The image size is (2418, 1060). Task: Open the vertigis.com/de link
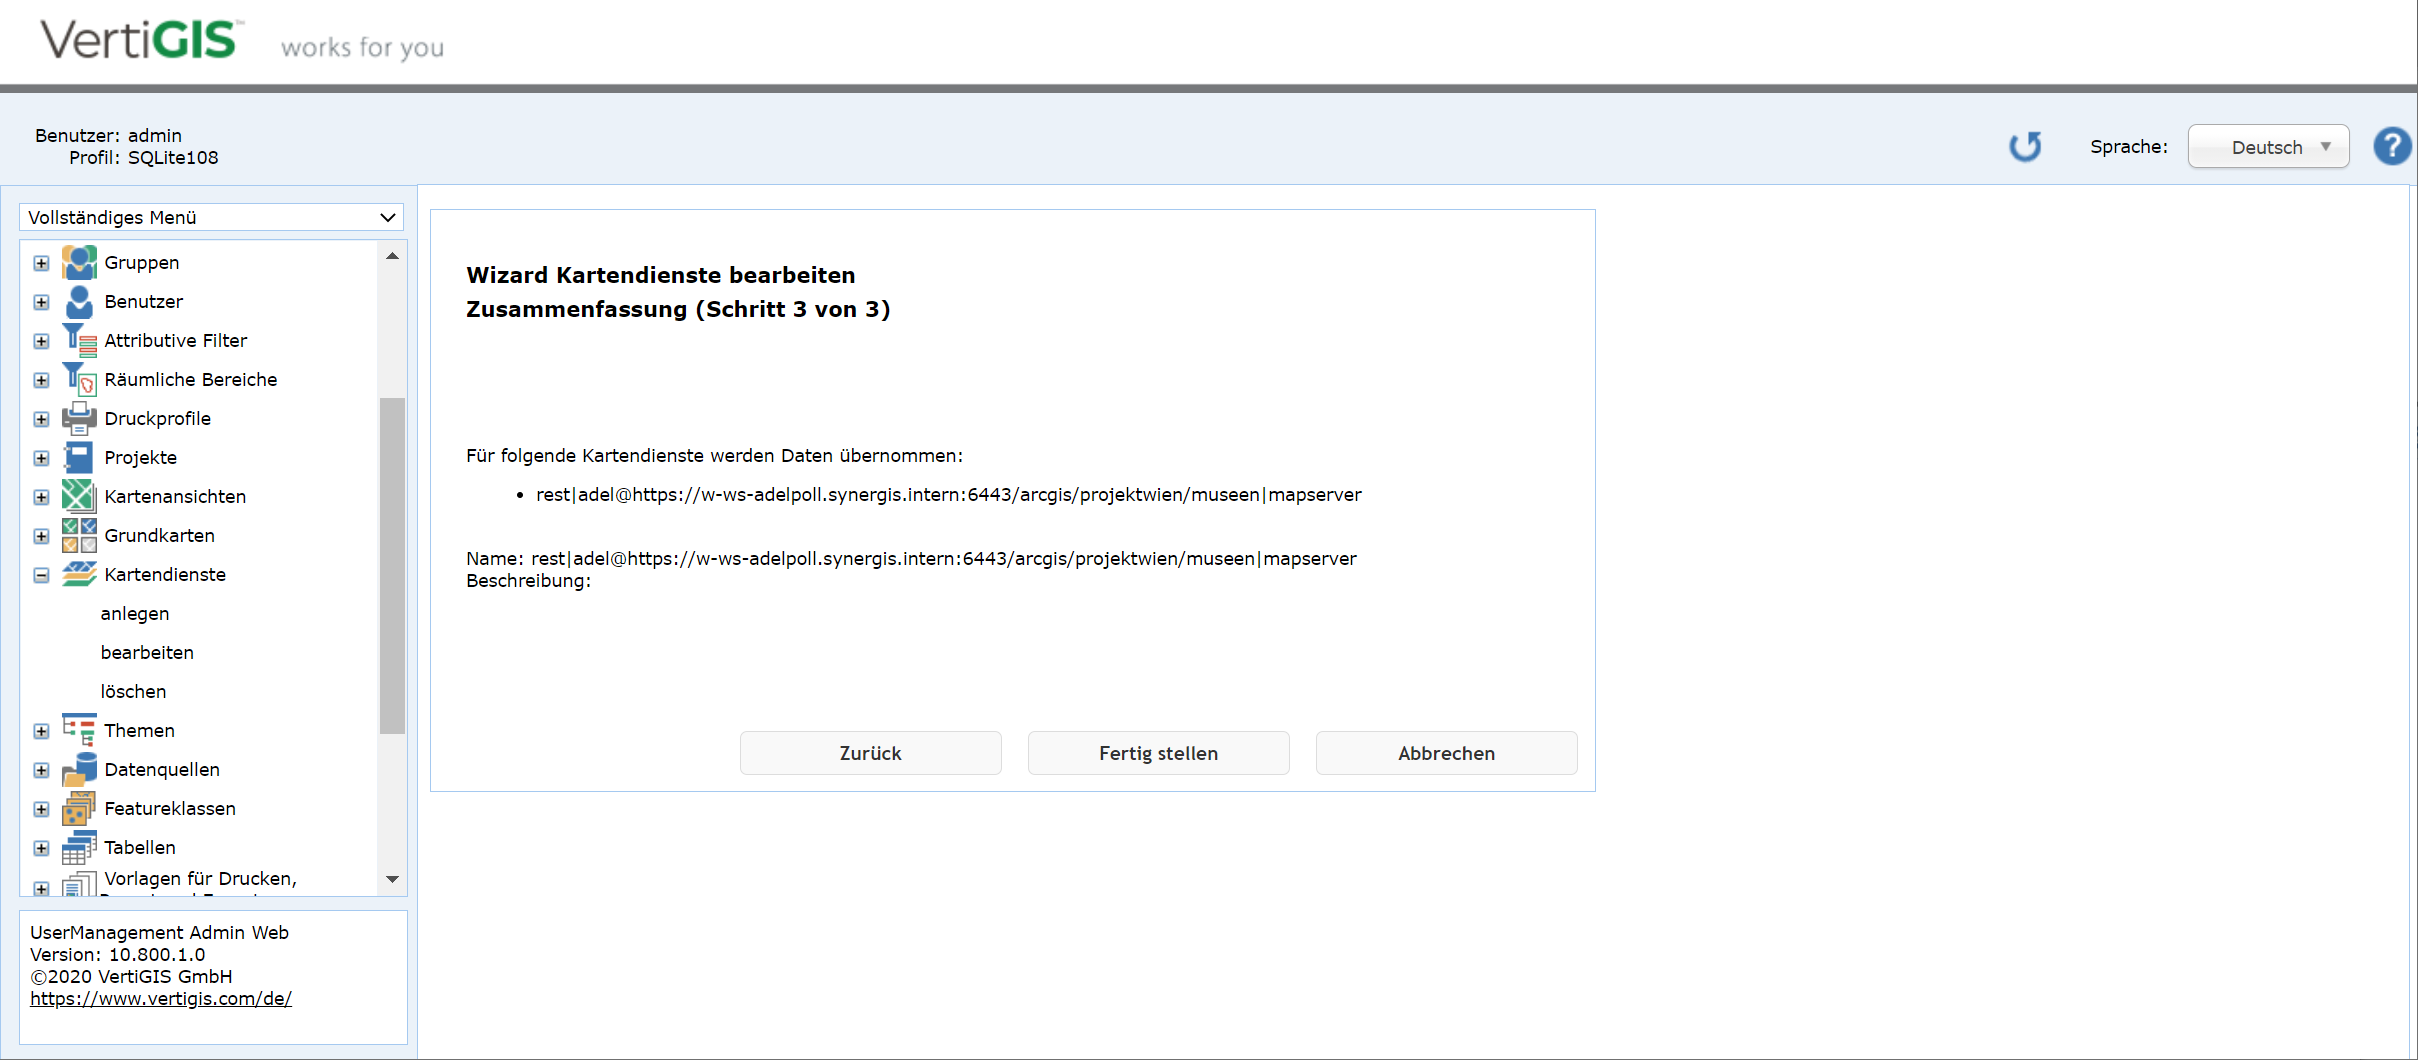pos(161,998)
